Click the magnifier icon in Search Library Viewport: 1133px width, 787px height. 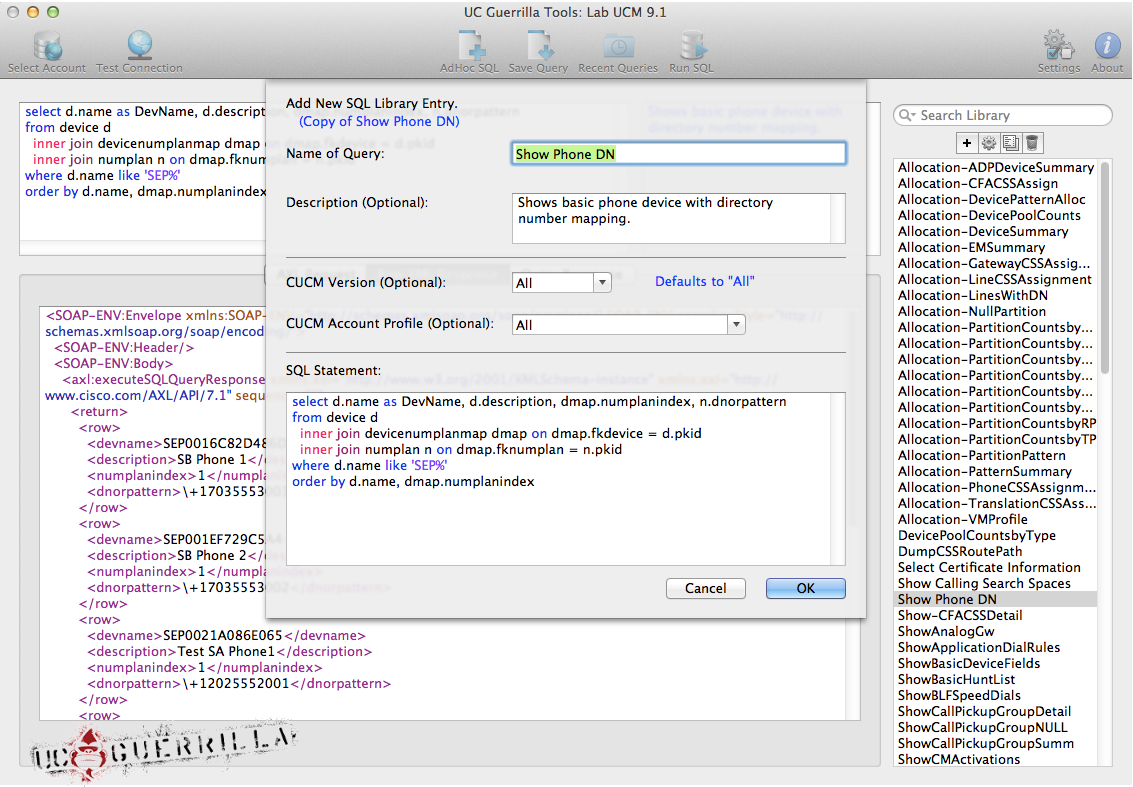coord(907,116)
